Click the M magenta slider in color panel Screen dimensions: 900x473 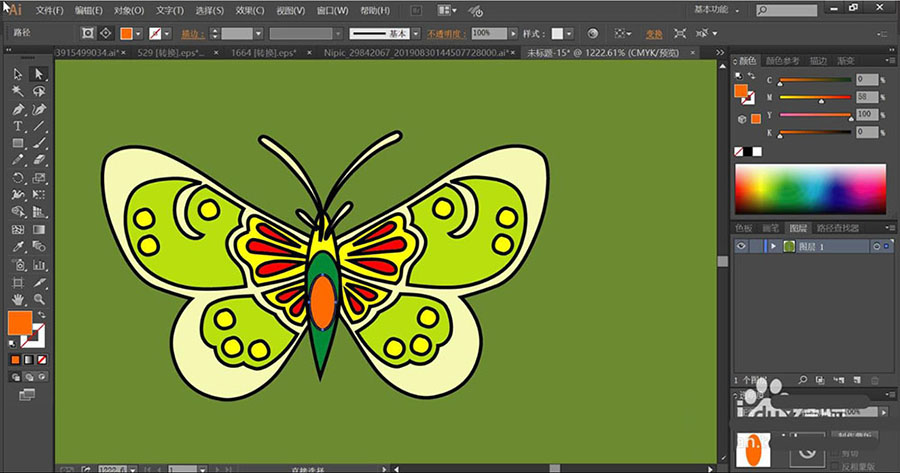tap(816, 98)
